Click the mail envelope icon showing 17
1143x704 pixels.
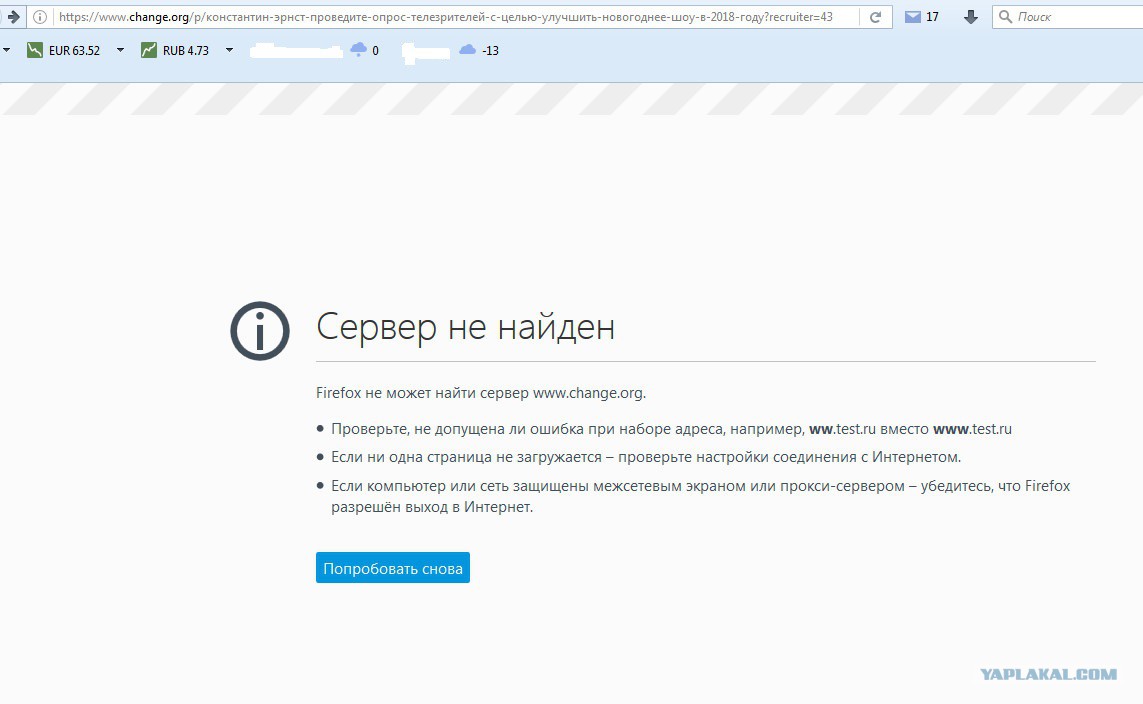click(913, 16)
